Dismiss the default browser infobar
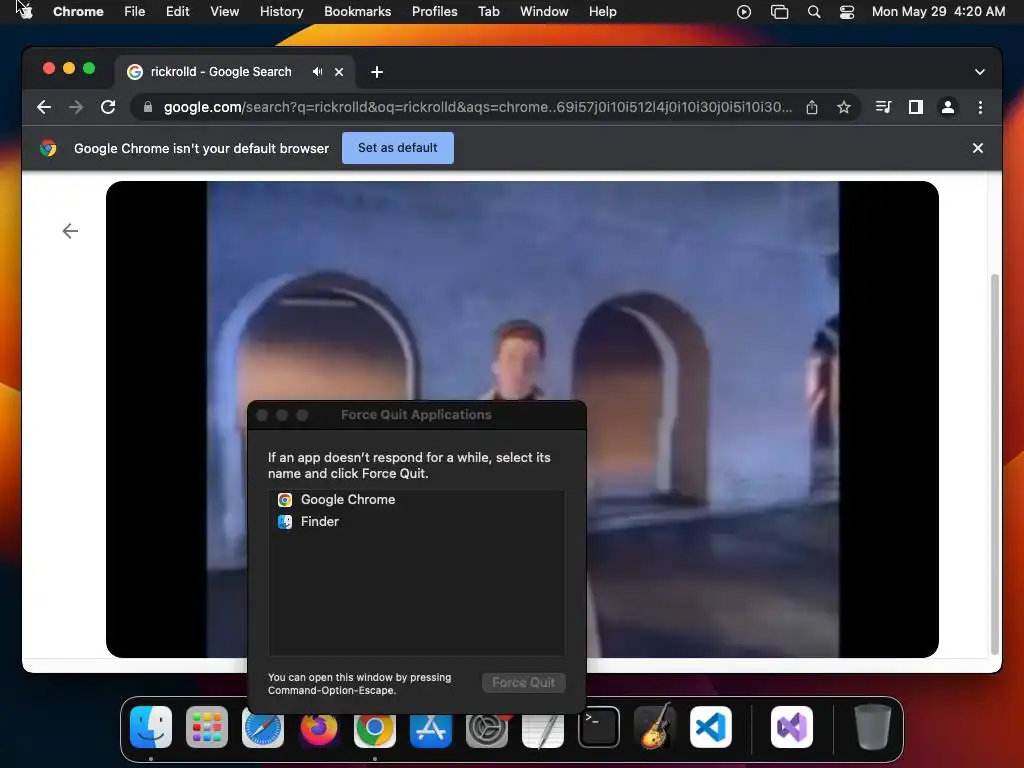Screen dimensions: 1024x768 (x=978, y=148)
